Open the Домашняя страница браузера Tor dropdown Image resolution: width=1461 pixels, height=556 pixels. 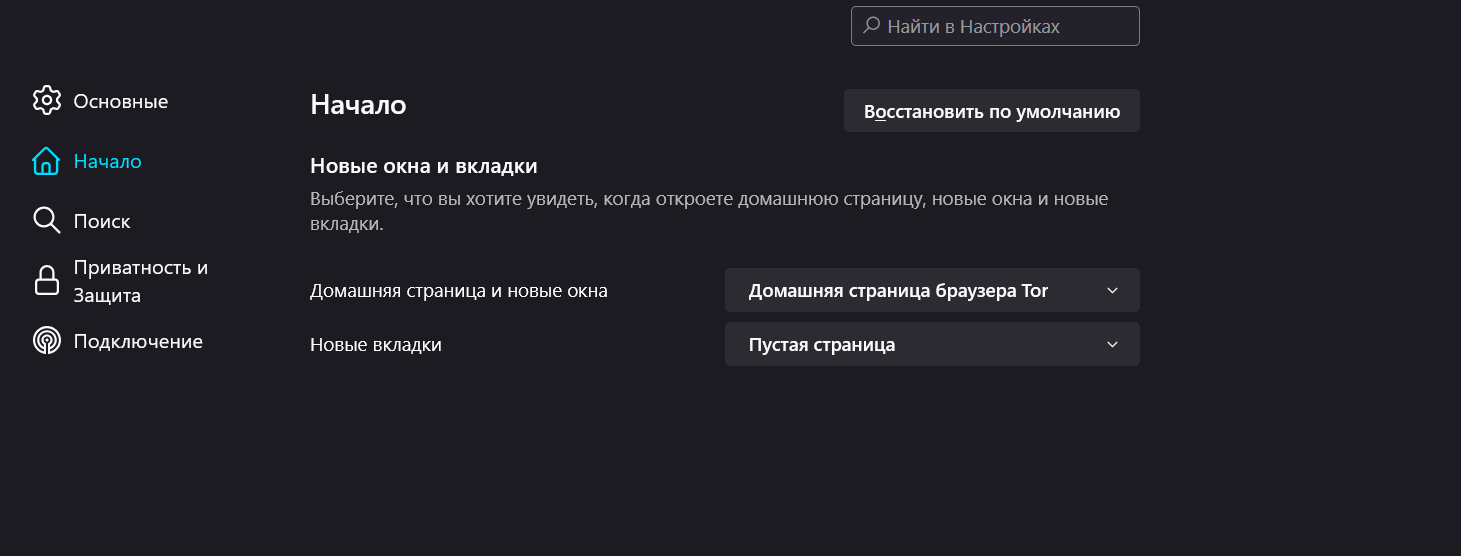pyautogui.click(x=932, y=290)
